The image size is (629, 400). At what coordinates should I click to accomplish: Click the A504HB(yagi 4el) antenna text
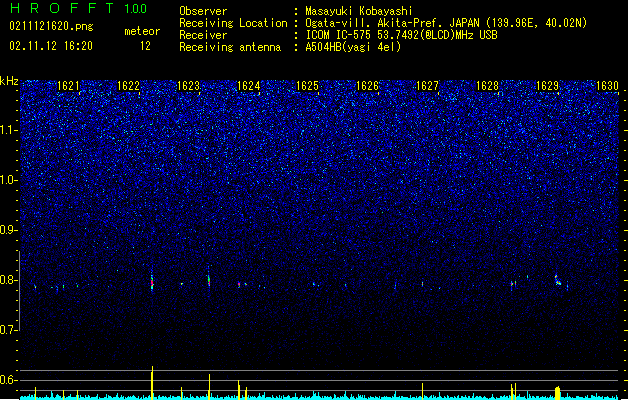(x=353, y=47)
